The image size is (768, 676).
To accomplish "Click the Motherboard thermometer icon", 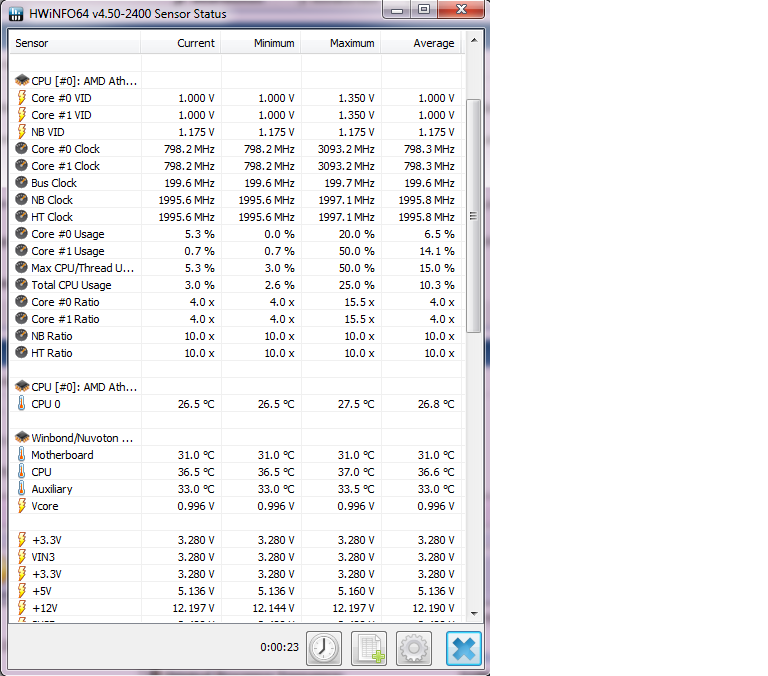I will pyautogui.click(x=22, y=454).
